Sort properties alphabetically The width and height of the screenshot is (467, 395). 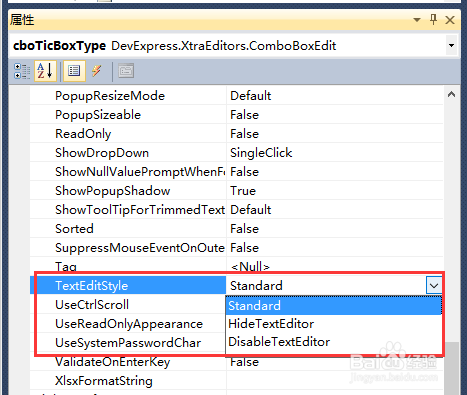pos(45,71)
